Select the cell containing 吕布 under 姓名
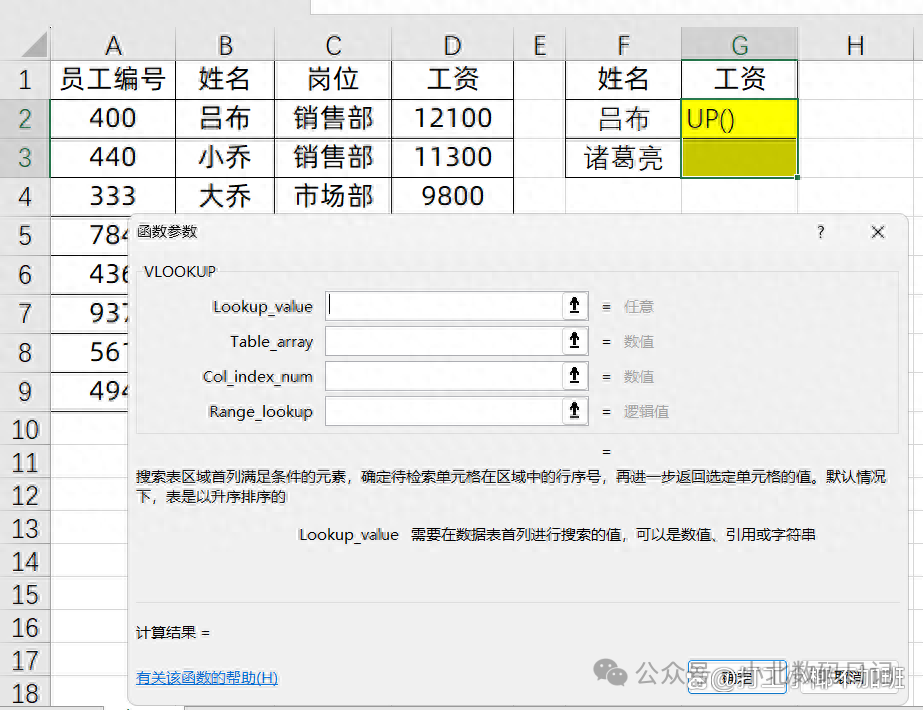923x710 pixels. click(x=224, y=118)
